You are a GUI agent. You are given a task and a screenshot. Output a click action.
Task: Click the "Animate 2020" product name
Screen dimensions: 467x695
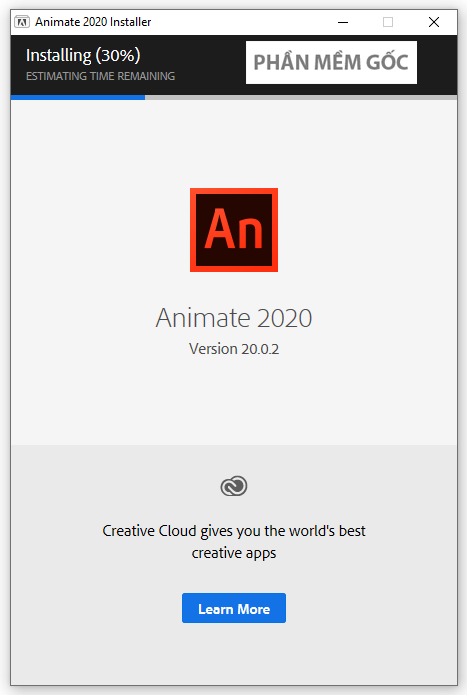coord(234,318)
